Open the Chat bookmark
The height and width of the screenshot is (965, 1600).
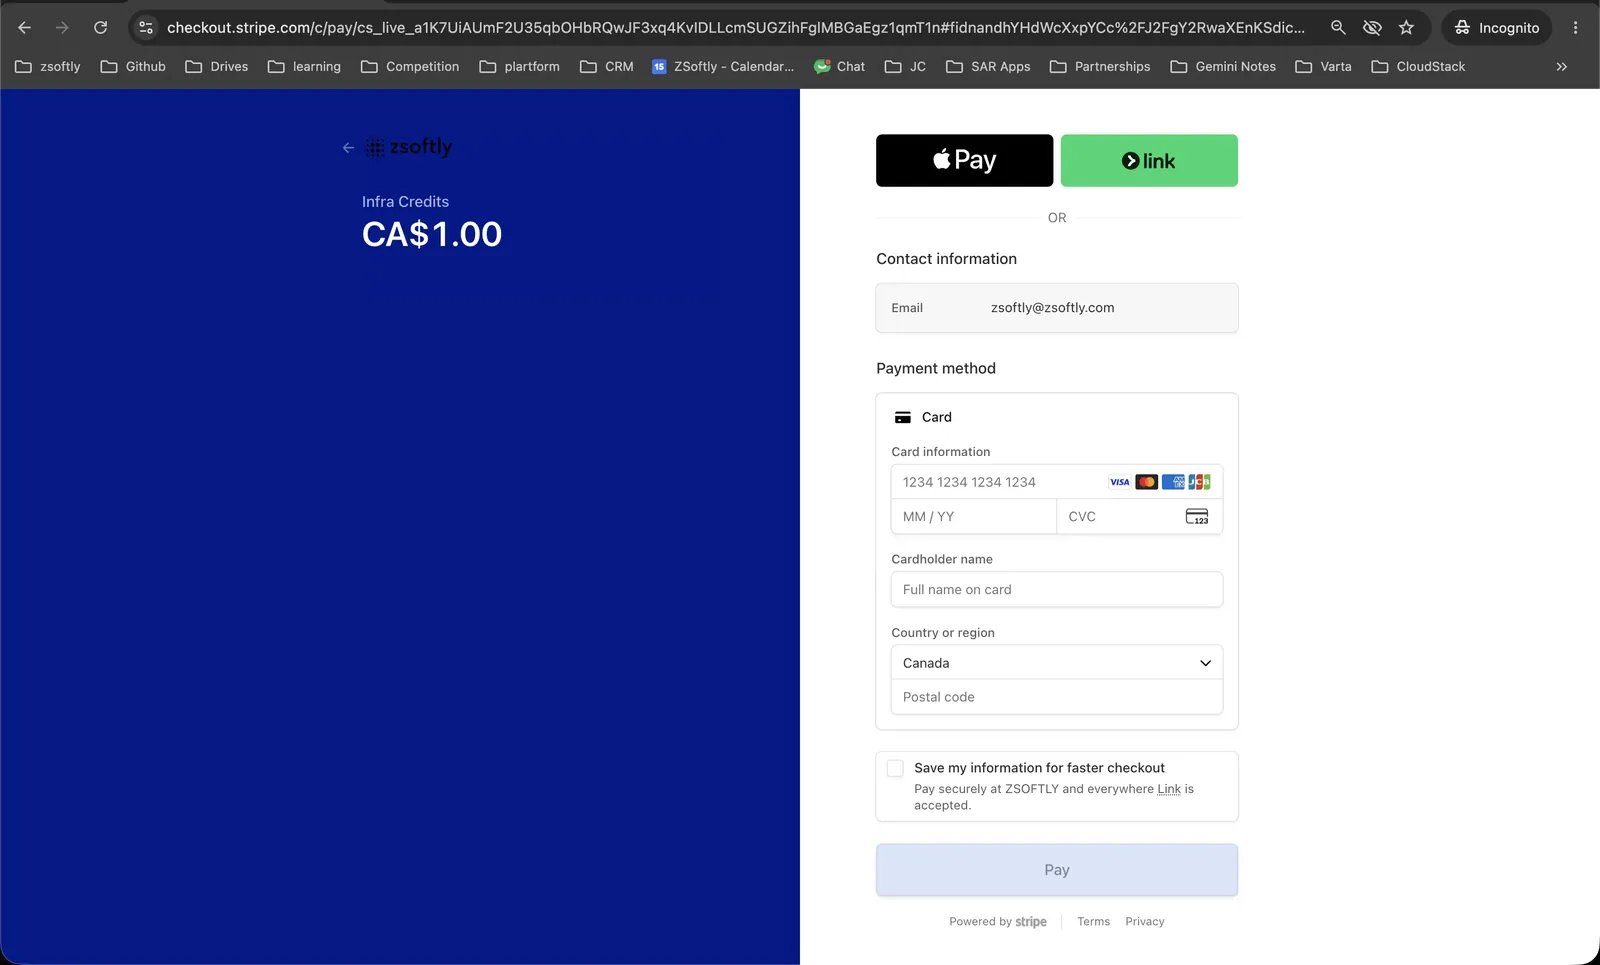839,67
